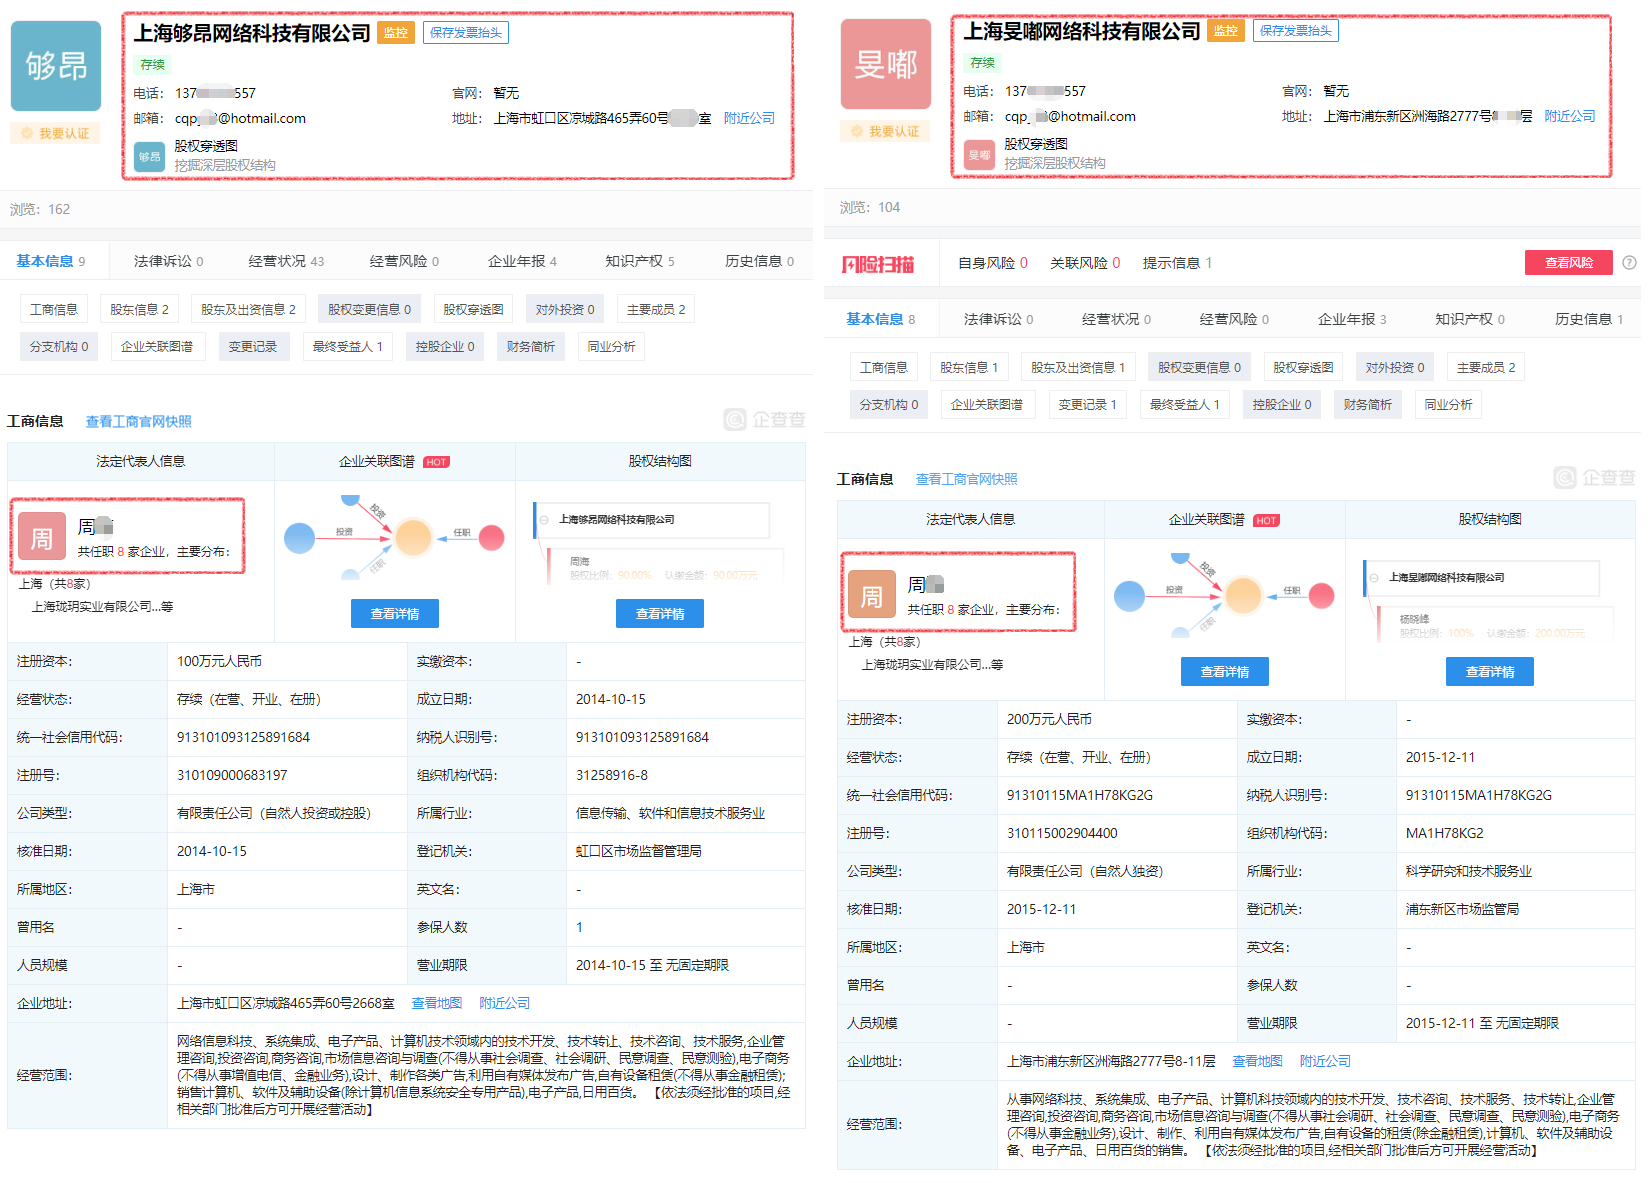Select 基本信息 8 tab in right page
The width and height of the screenshot is (1649, 1183).
coord(881,319)
